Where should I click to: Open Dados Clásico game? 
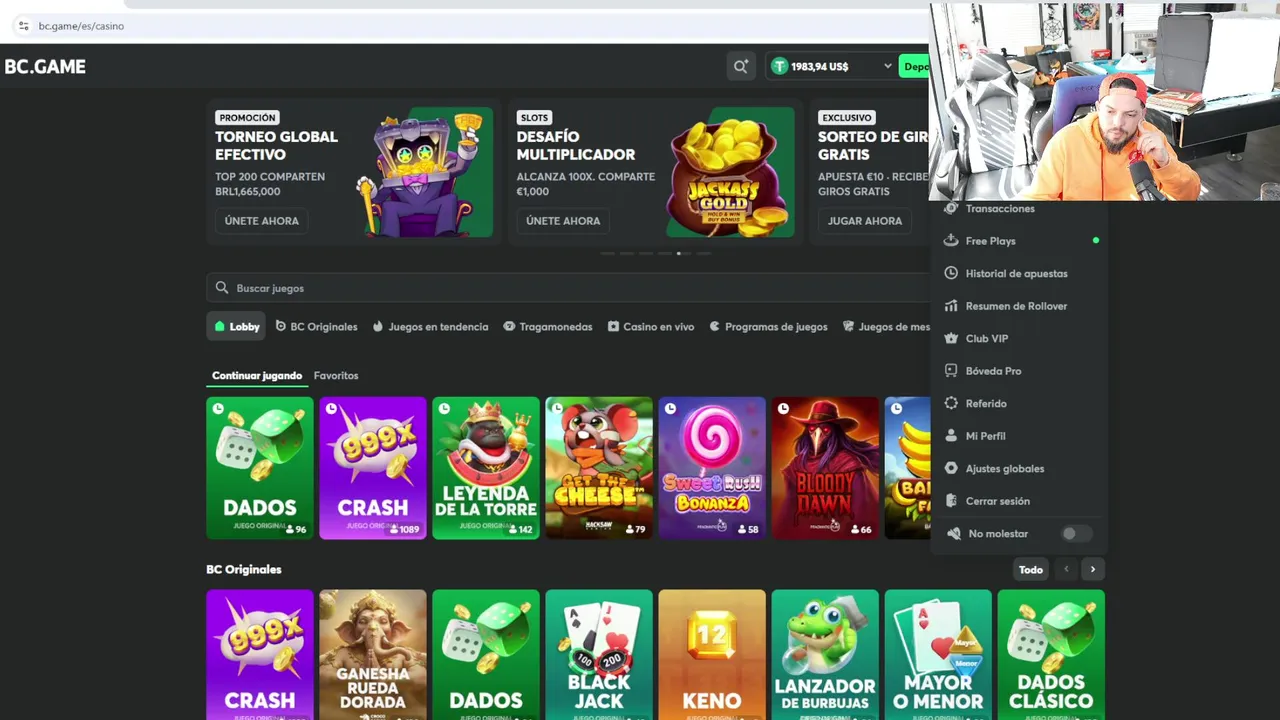1051,655
